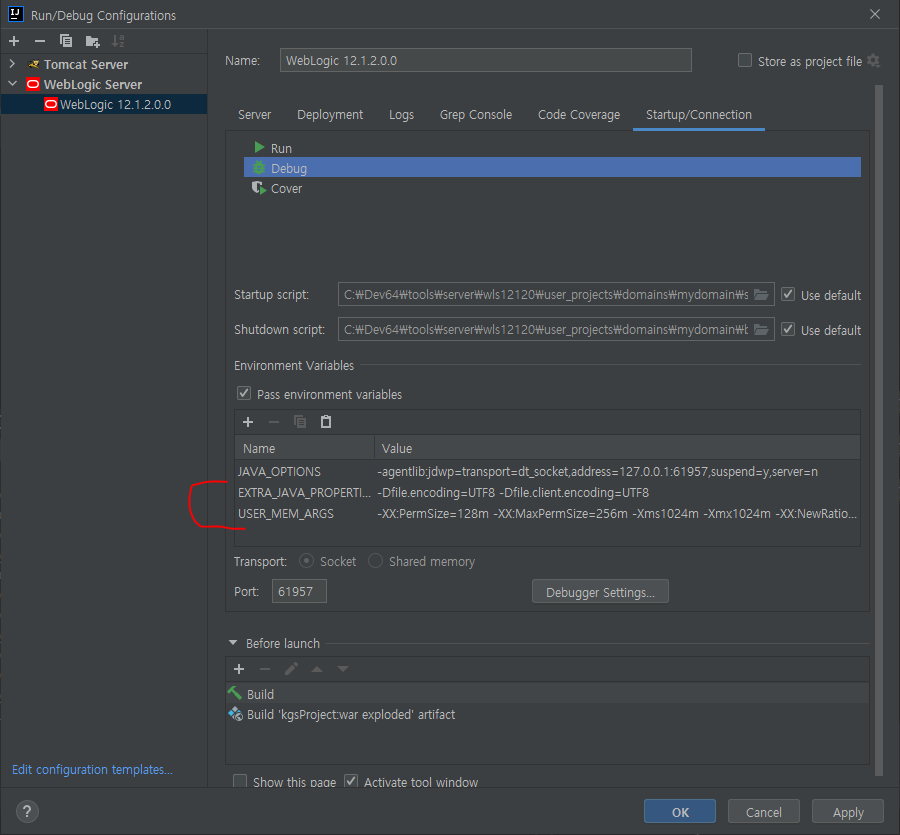Screen dimensions: 900x835
Task: Click the Value column header
Action: (x=618, y=448)
